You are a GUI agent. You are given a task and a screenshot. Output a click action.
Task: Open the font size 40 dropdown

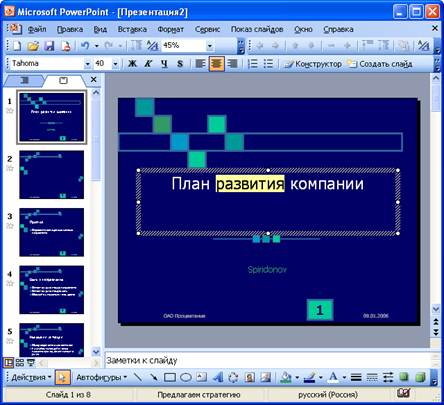pos(115,64)
